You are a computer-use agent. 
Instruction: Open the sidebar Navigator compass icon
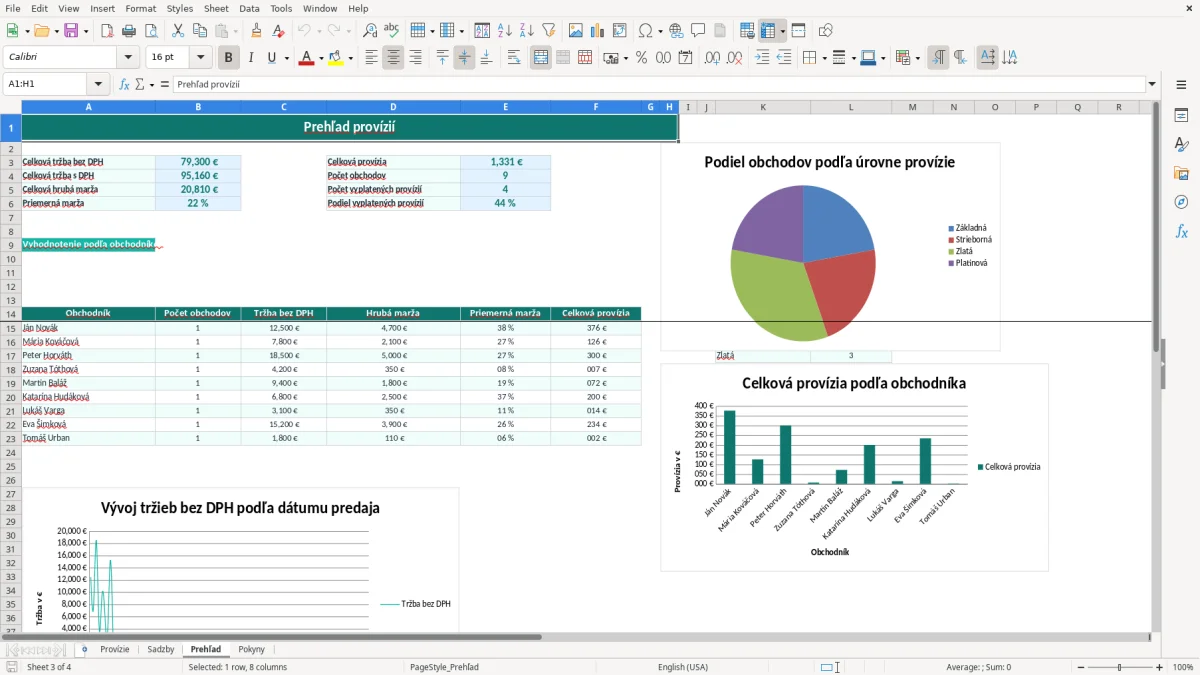(x=1181, y=202)
